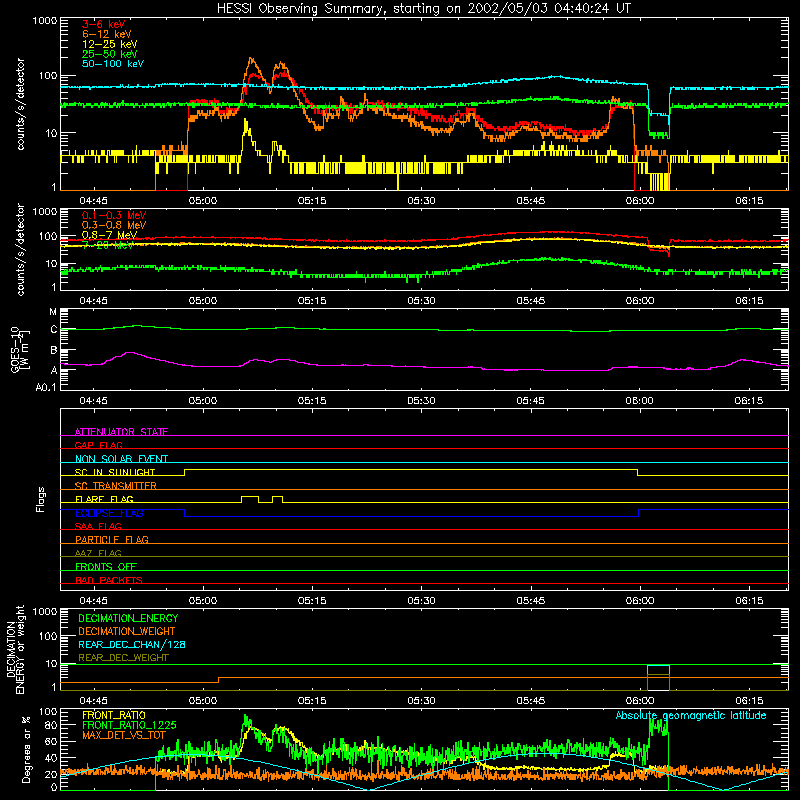
Task: Click the 0.1-0.3 MeV legend label
Action: click(x=114, y=215)
